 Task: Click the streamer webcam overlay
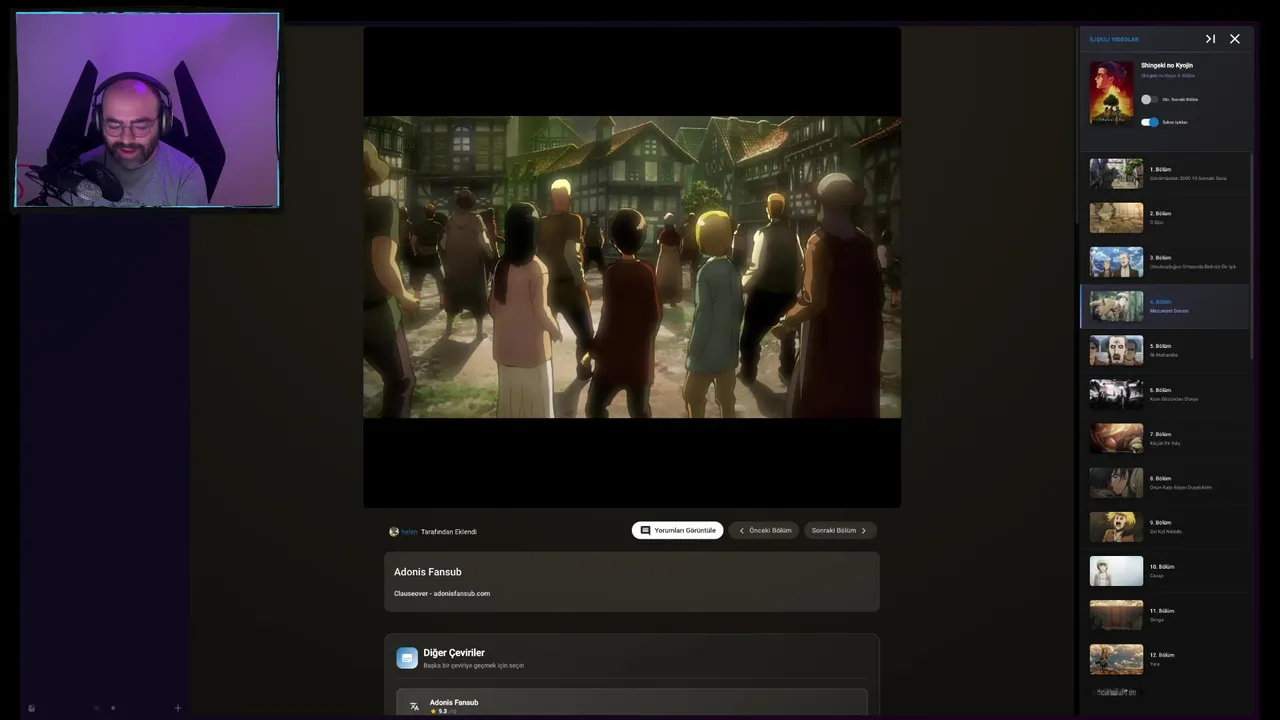[147, 110]
